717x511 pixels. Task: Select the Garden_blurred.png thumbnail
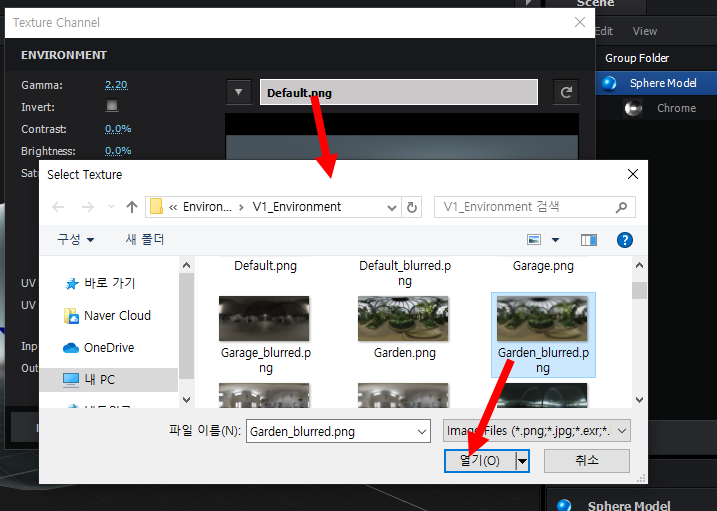coord(542,319)
